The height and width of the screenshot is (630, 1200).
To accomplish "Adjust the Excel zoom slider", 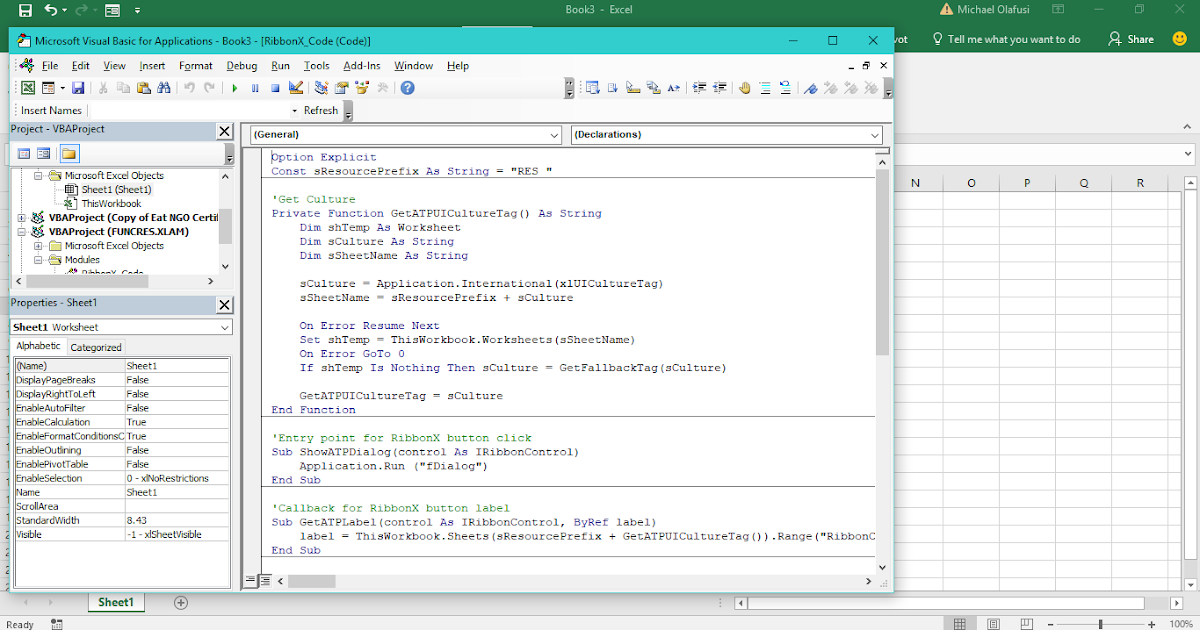I will [1098, 623].
